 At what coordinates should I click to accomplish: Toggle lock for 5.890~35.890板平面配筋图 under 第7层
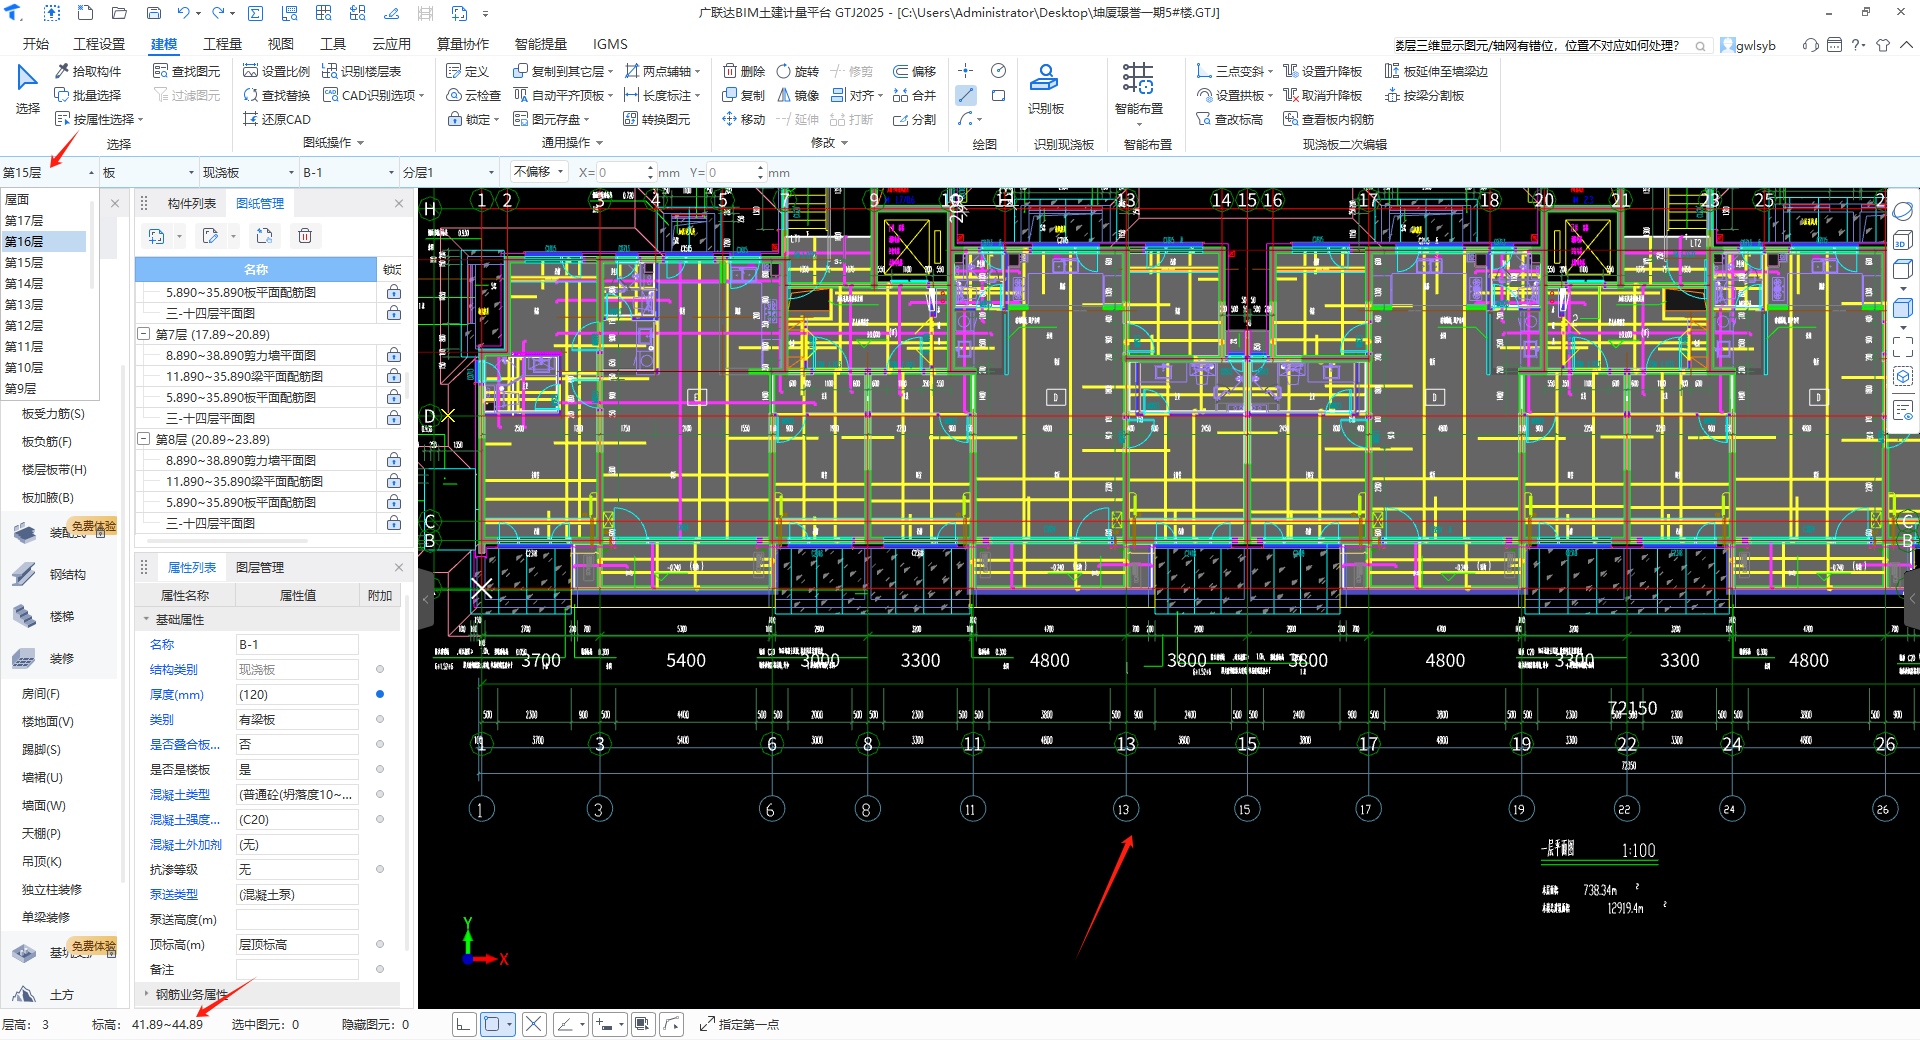tap(394, 397)
